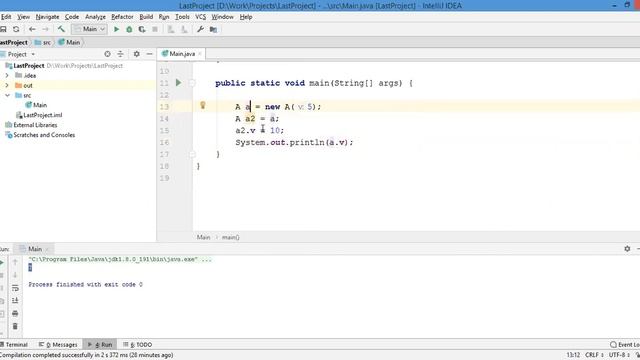Click the Synchronize refresh icon
This screenshot has height=360, width=640.
[x=16, y=29]
